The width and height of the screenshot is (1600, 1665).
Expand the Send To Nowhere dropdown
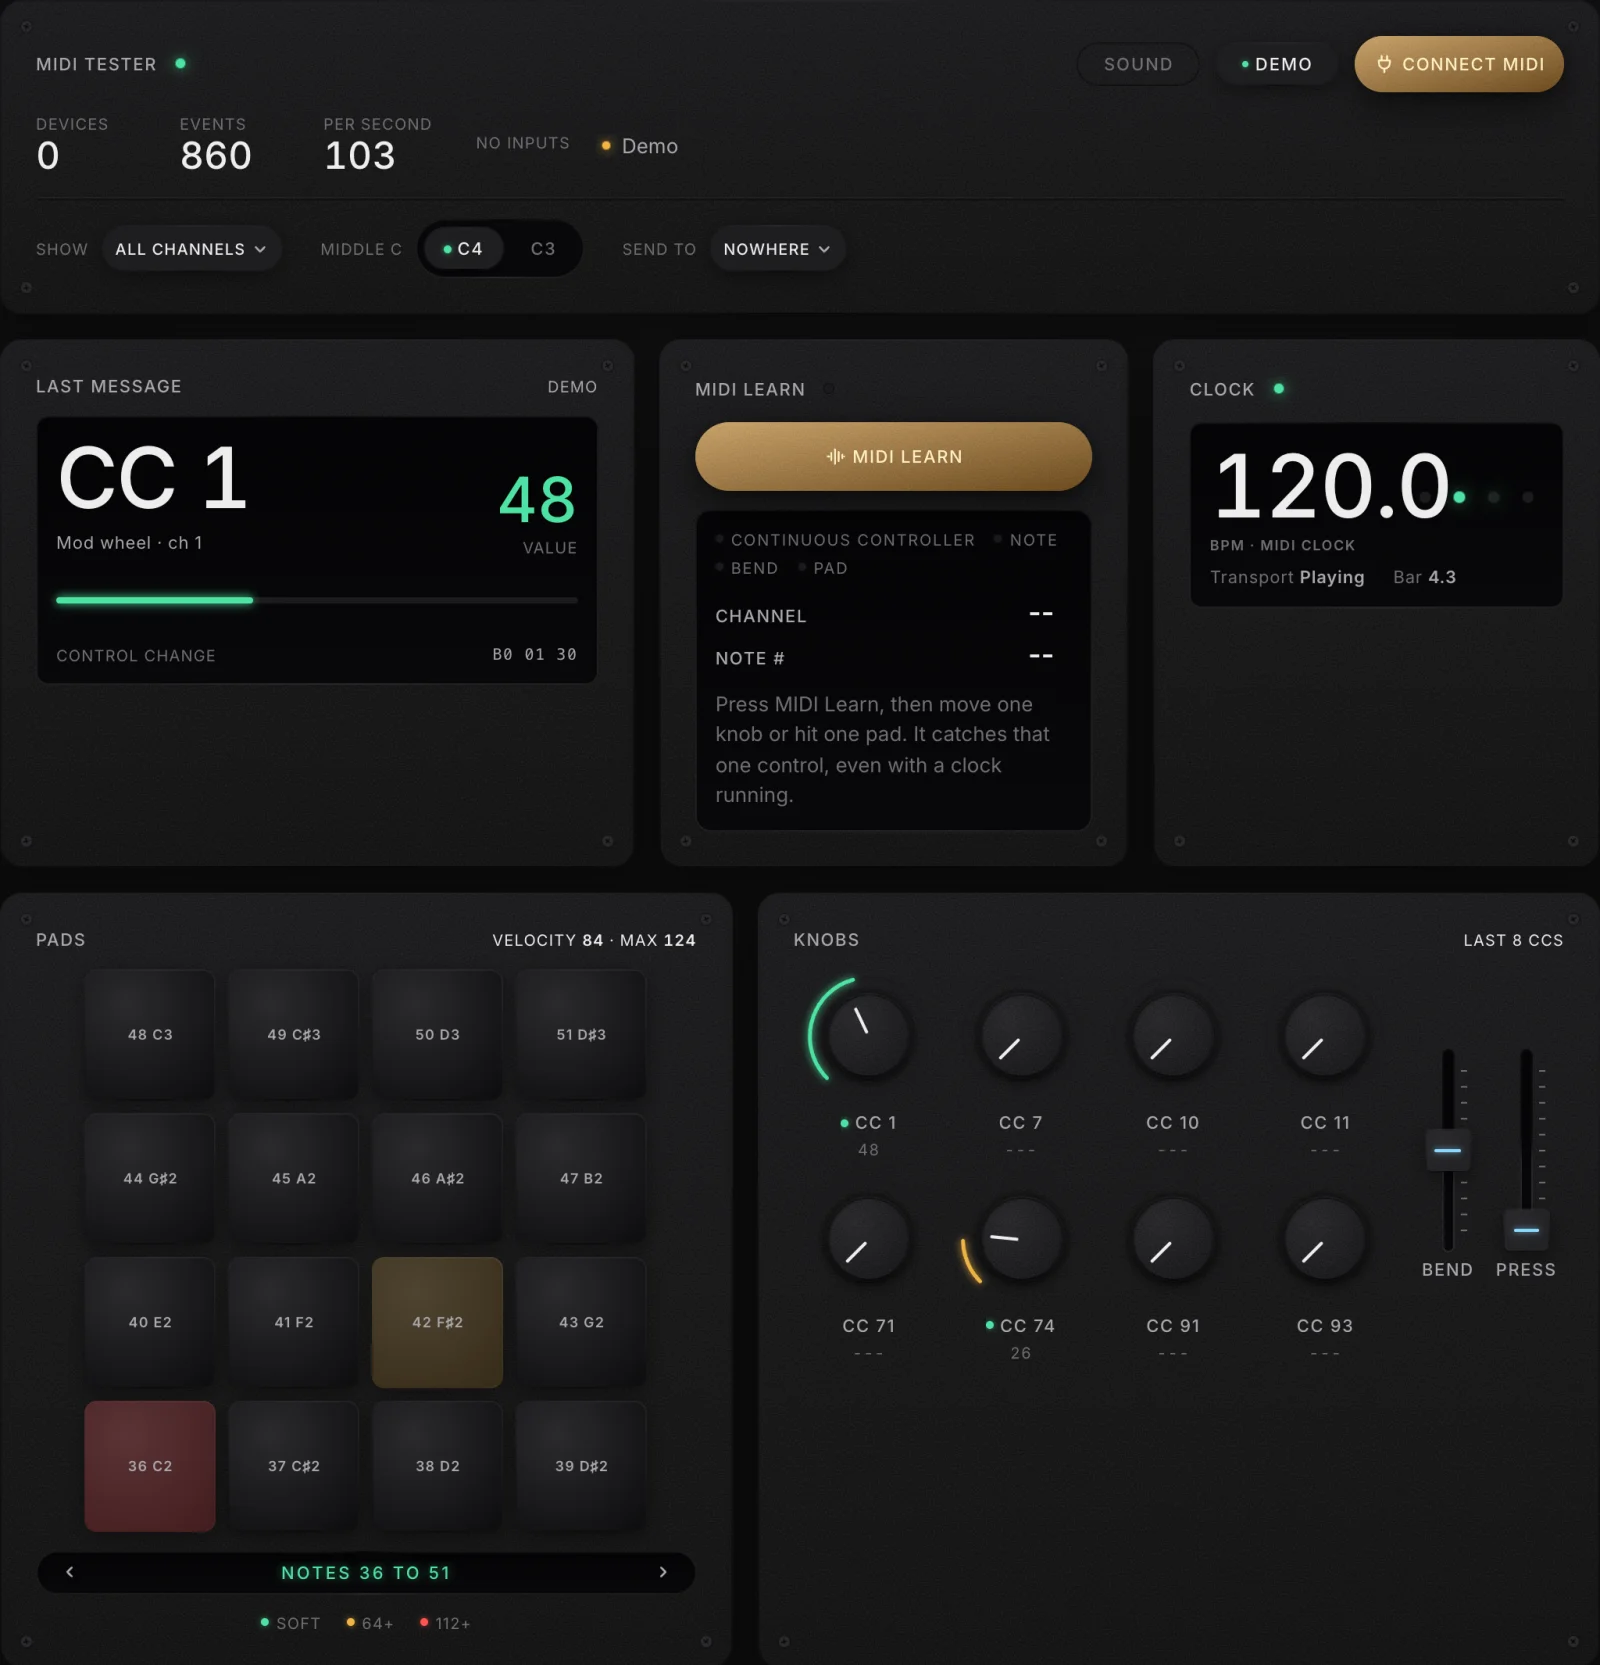click(777, 249)
